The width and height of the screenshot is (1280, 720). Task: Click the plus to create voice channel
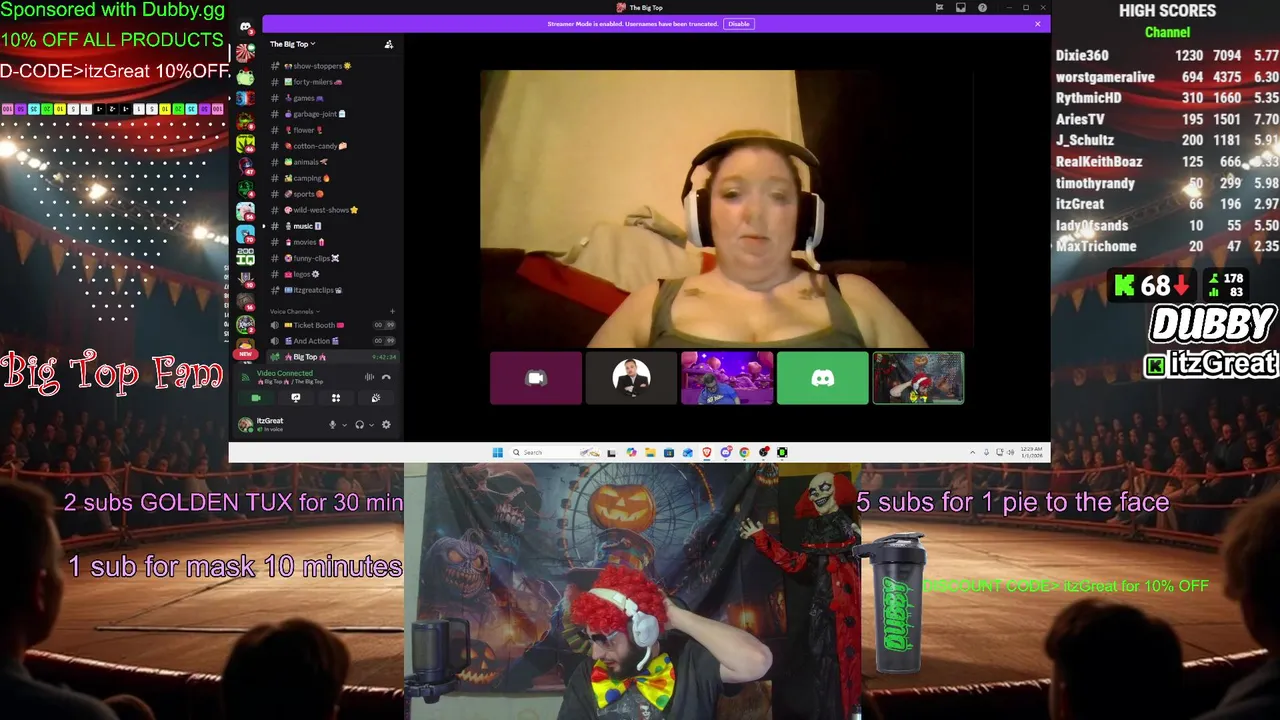[x=392, y=311]
